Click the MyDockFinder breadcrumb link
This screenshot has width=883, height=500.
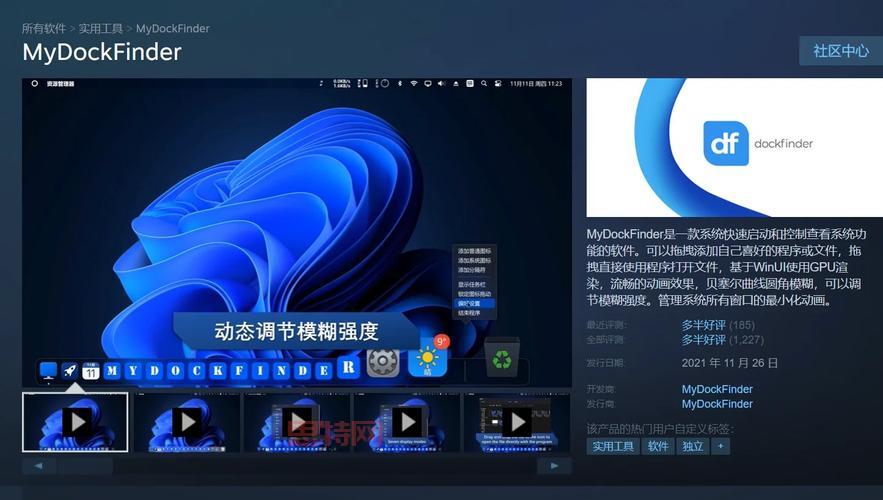(x=173, y=28)
